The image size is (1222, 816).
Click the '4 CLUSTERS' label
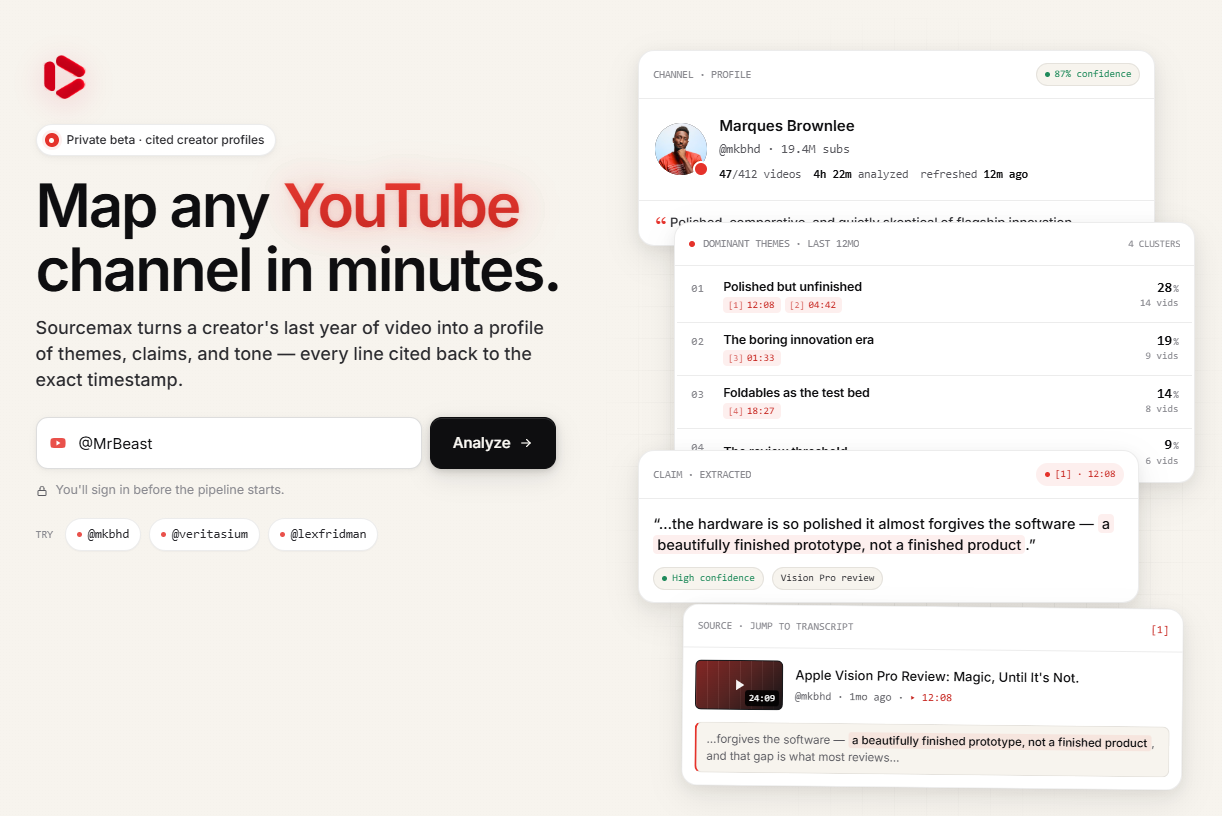point(1154,244)
